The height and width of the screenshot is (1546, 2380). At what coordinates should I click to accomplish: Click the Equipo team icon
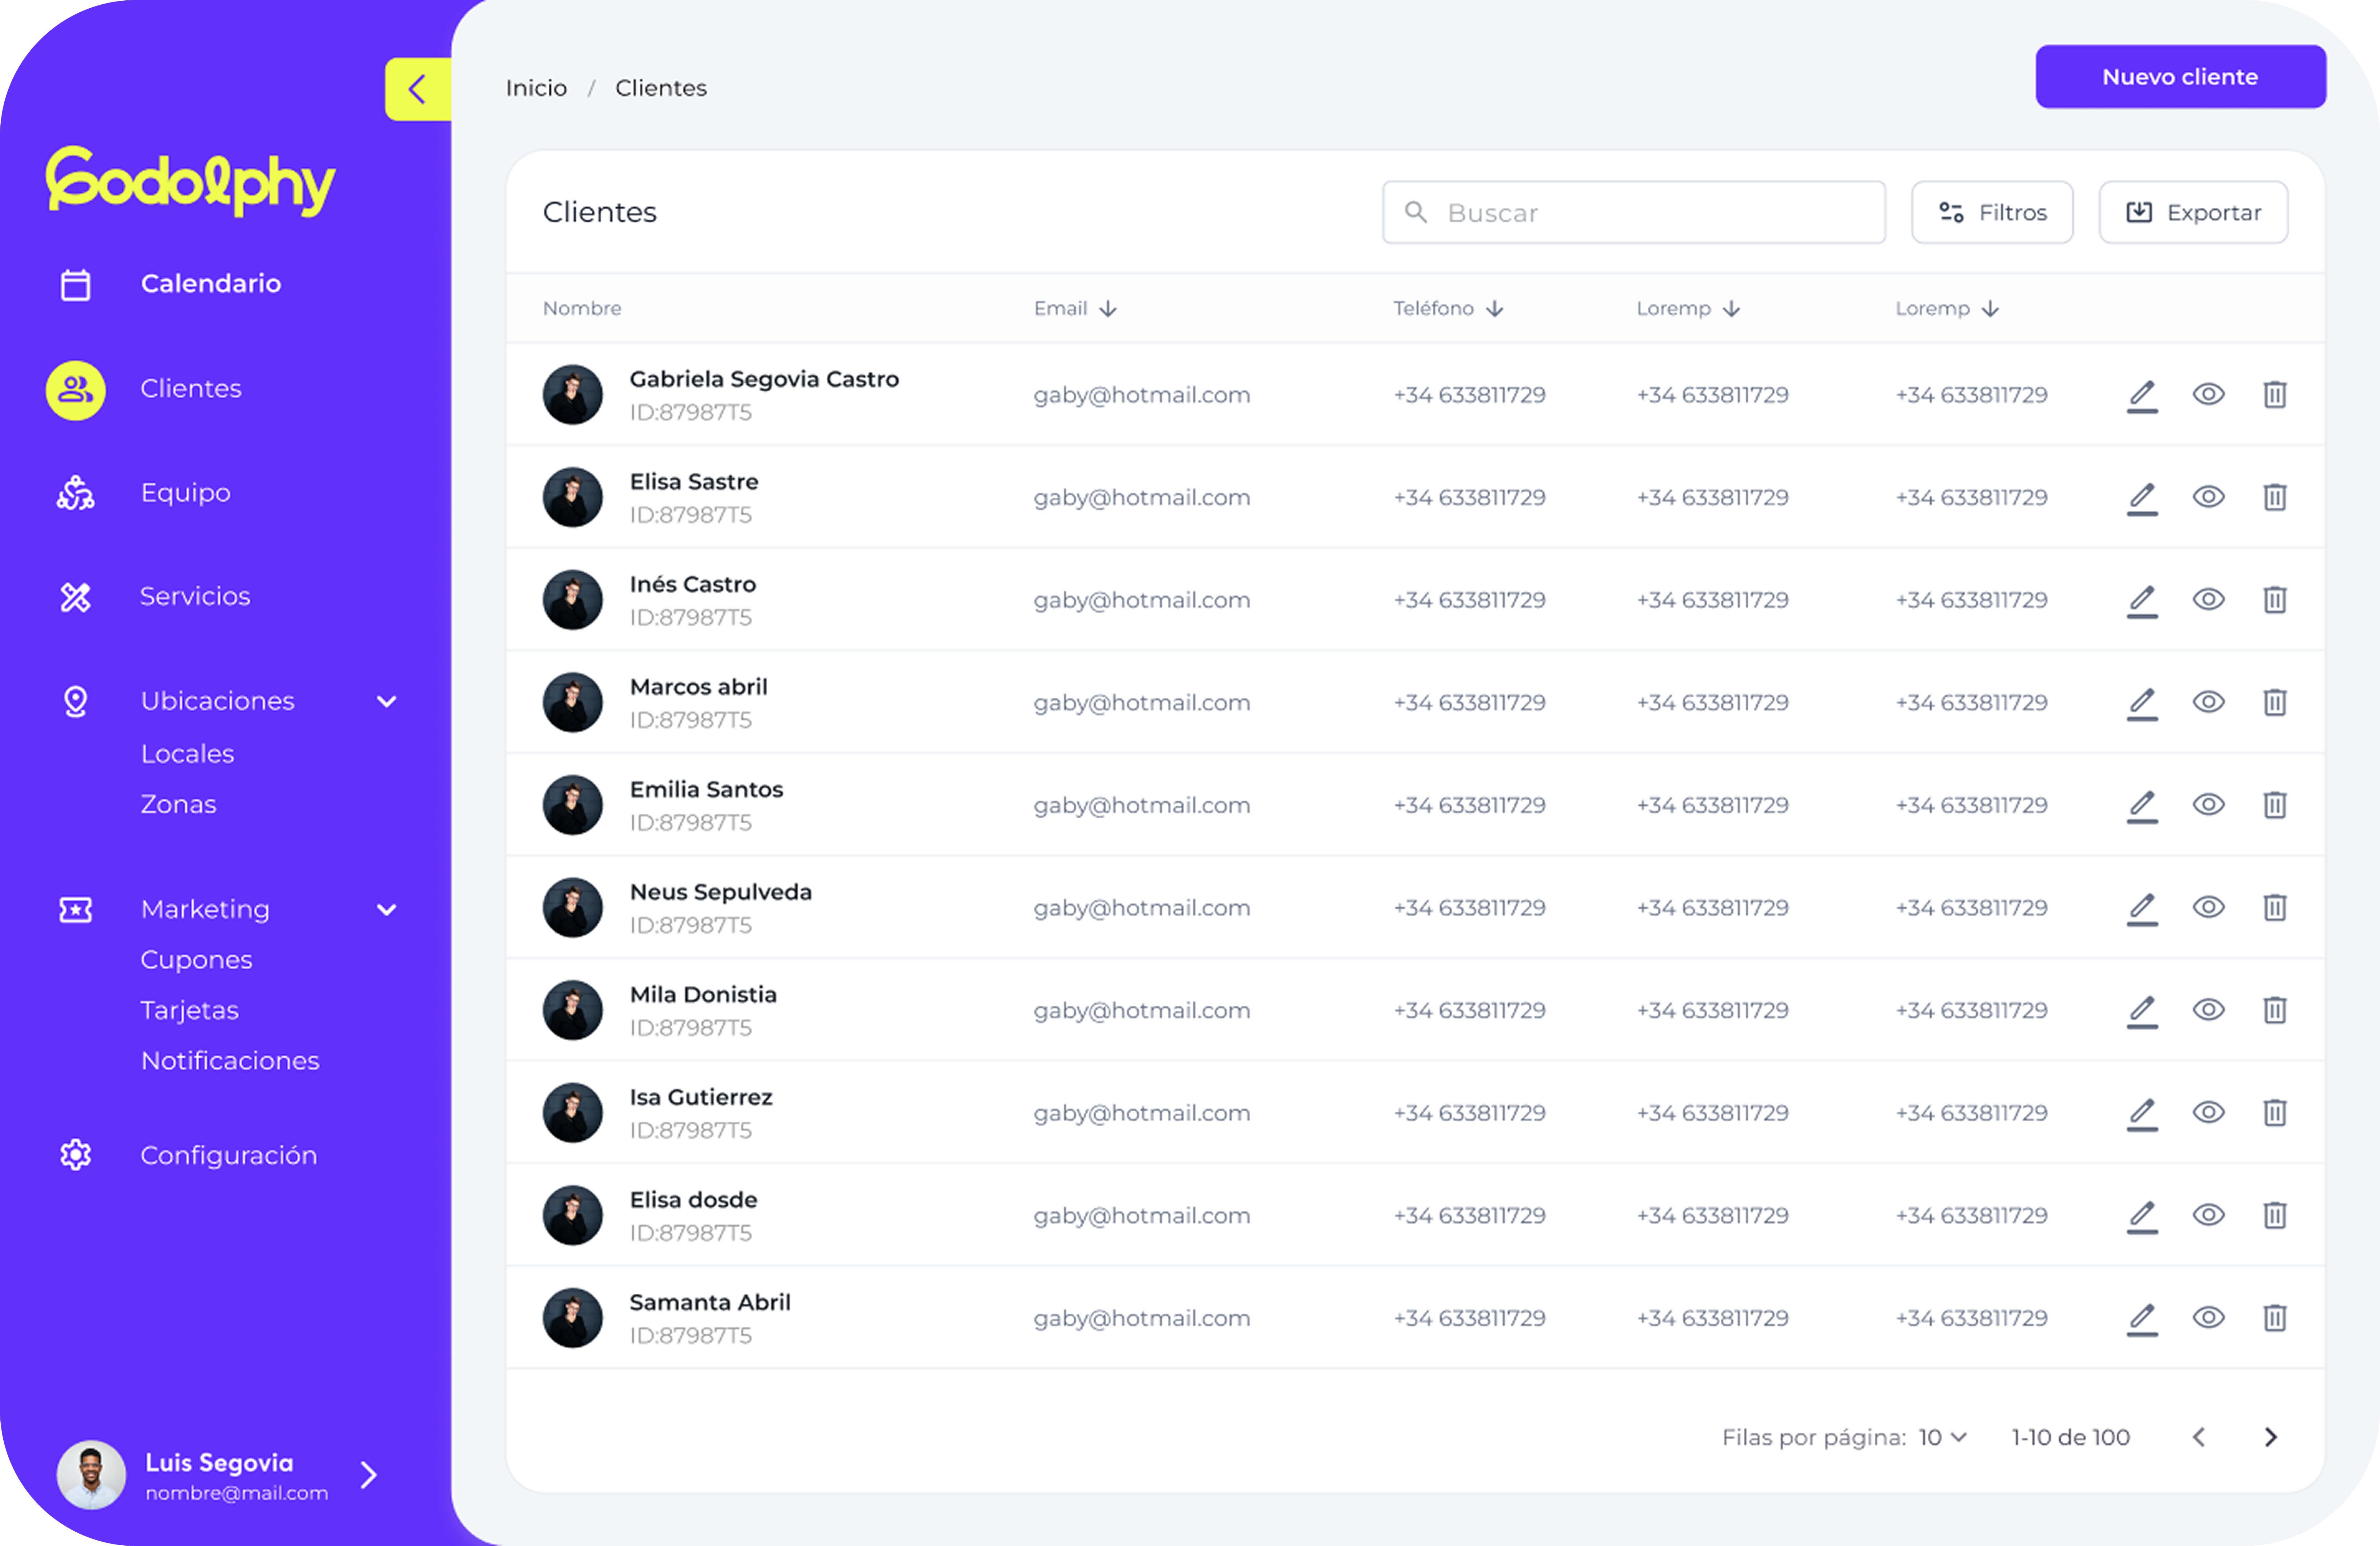76,493
